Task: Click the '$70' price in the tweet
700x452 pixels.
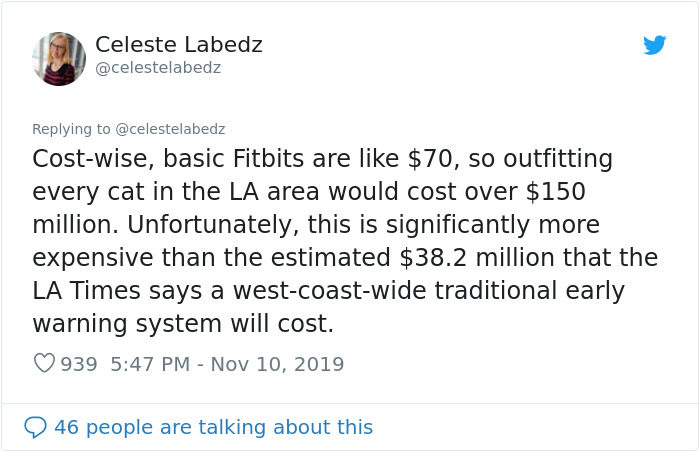Action: (x=430, y=159)
